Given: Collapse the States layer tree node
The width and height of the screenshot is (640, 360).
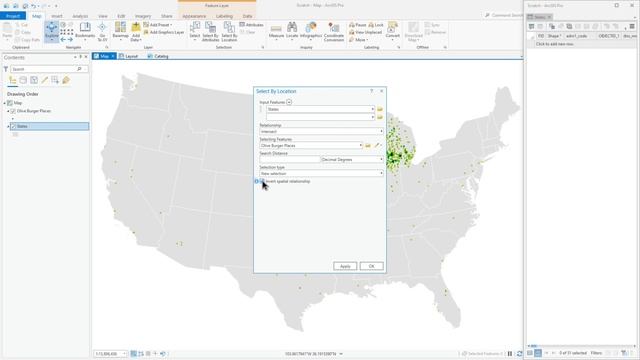Looking at the screenshot, I should pos(8,127).
